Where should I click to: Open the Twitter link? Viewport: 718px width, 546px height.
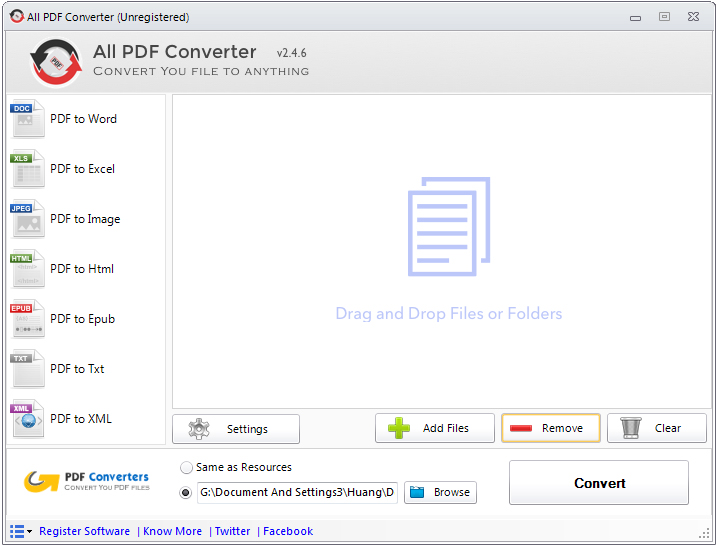click(x=233, y=531)
